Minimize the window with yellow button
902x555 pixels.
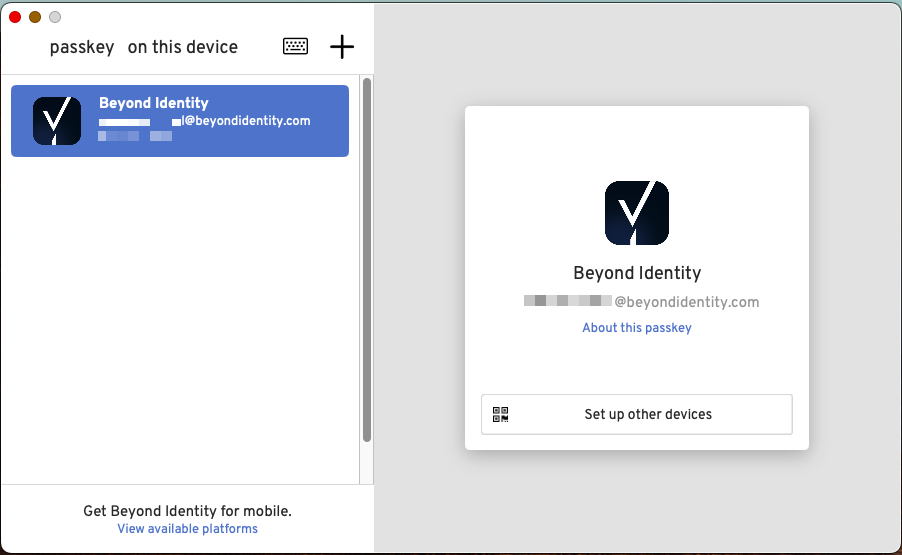(x=35, y=17)
